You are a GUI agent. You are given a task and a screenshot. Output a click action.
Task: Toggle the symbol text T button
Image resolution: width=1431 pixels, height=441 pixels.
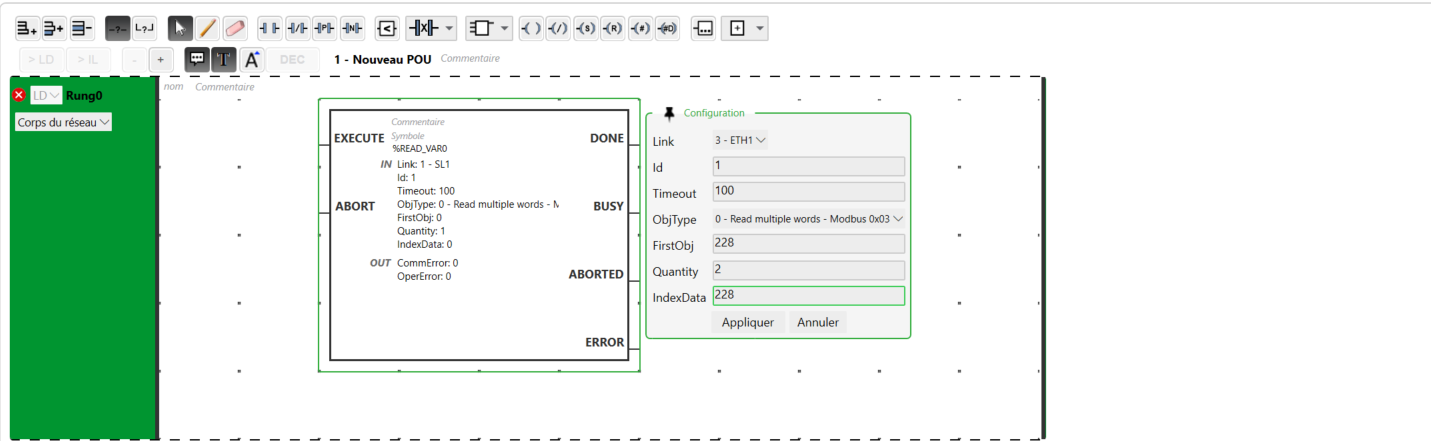(224, 59)
